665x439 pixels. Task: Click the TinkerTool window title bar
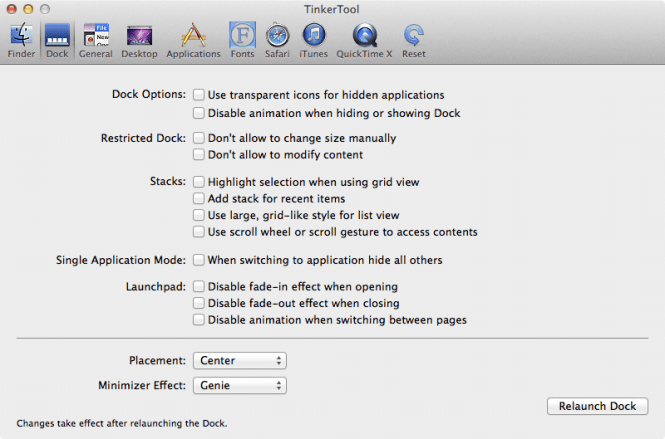(332, 8)
